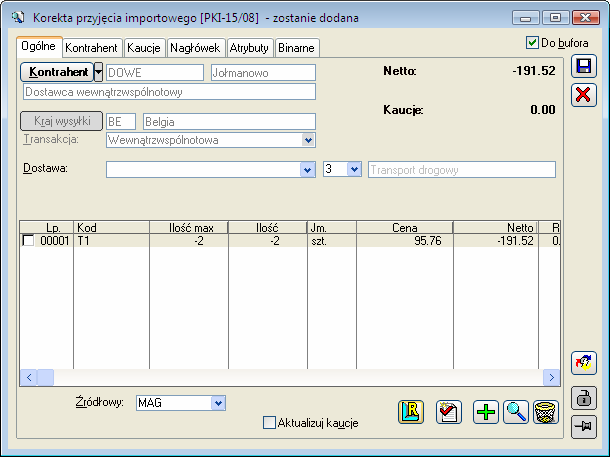
Task: Go to the Atrybuty tab
Action: click(x=249, y=48)
